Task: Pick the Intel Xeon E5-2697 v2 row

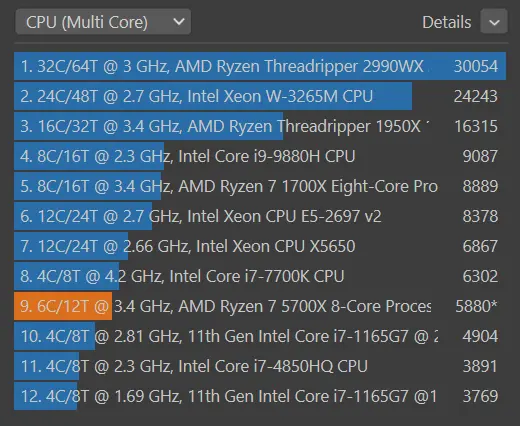Action: [260, 216]
